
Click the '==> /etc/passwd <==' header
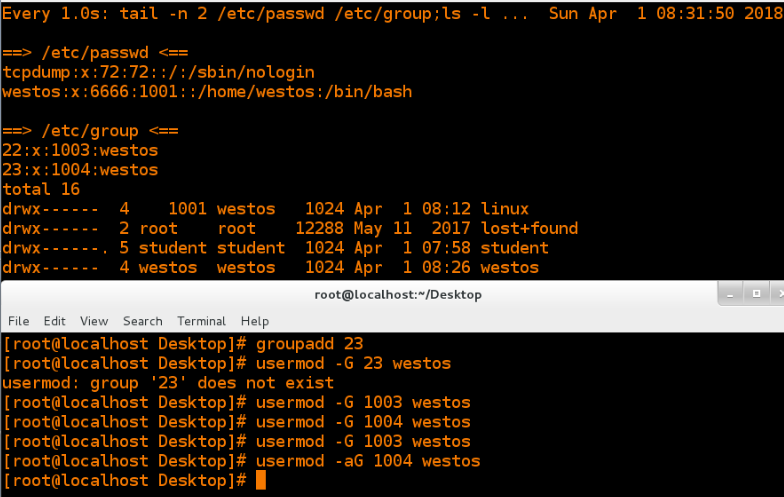pyautogui.click(x=95, y=52)
